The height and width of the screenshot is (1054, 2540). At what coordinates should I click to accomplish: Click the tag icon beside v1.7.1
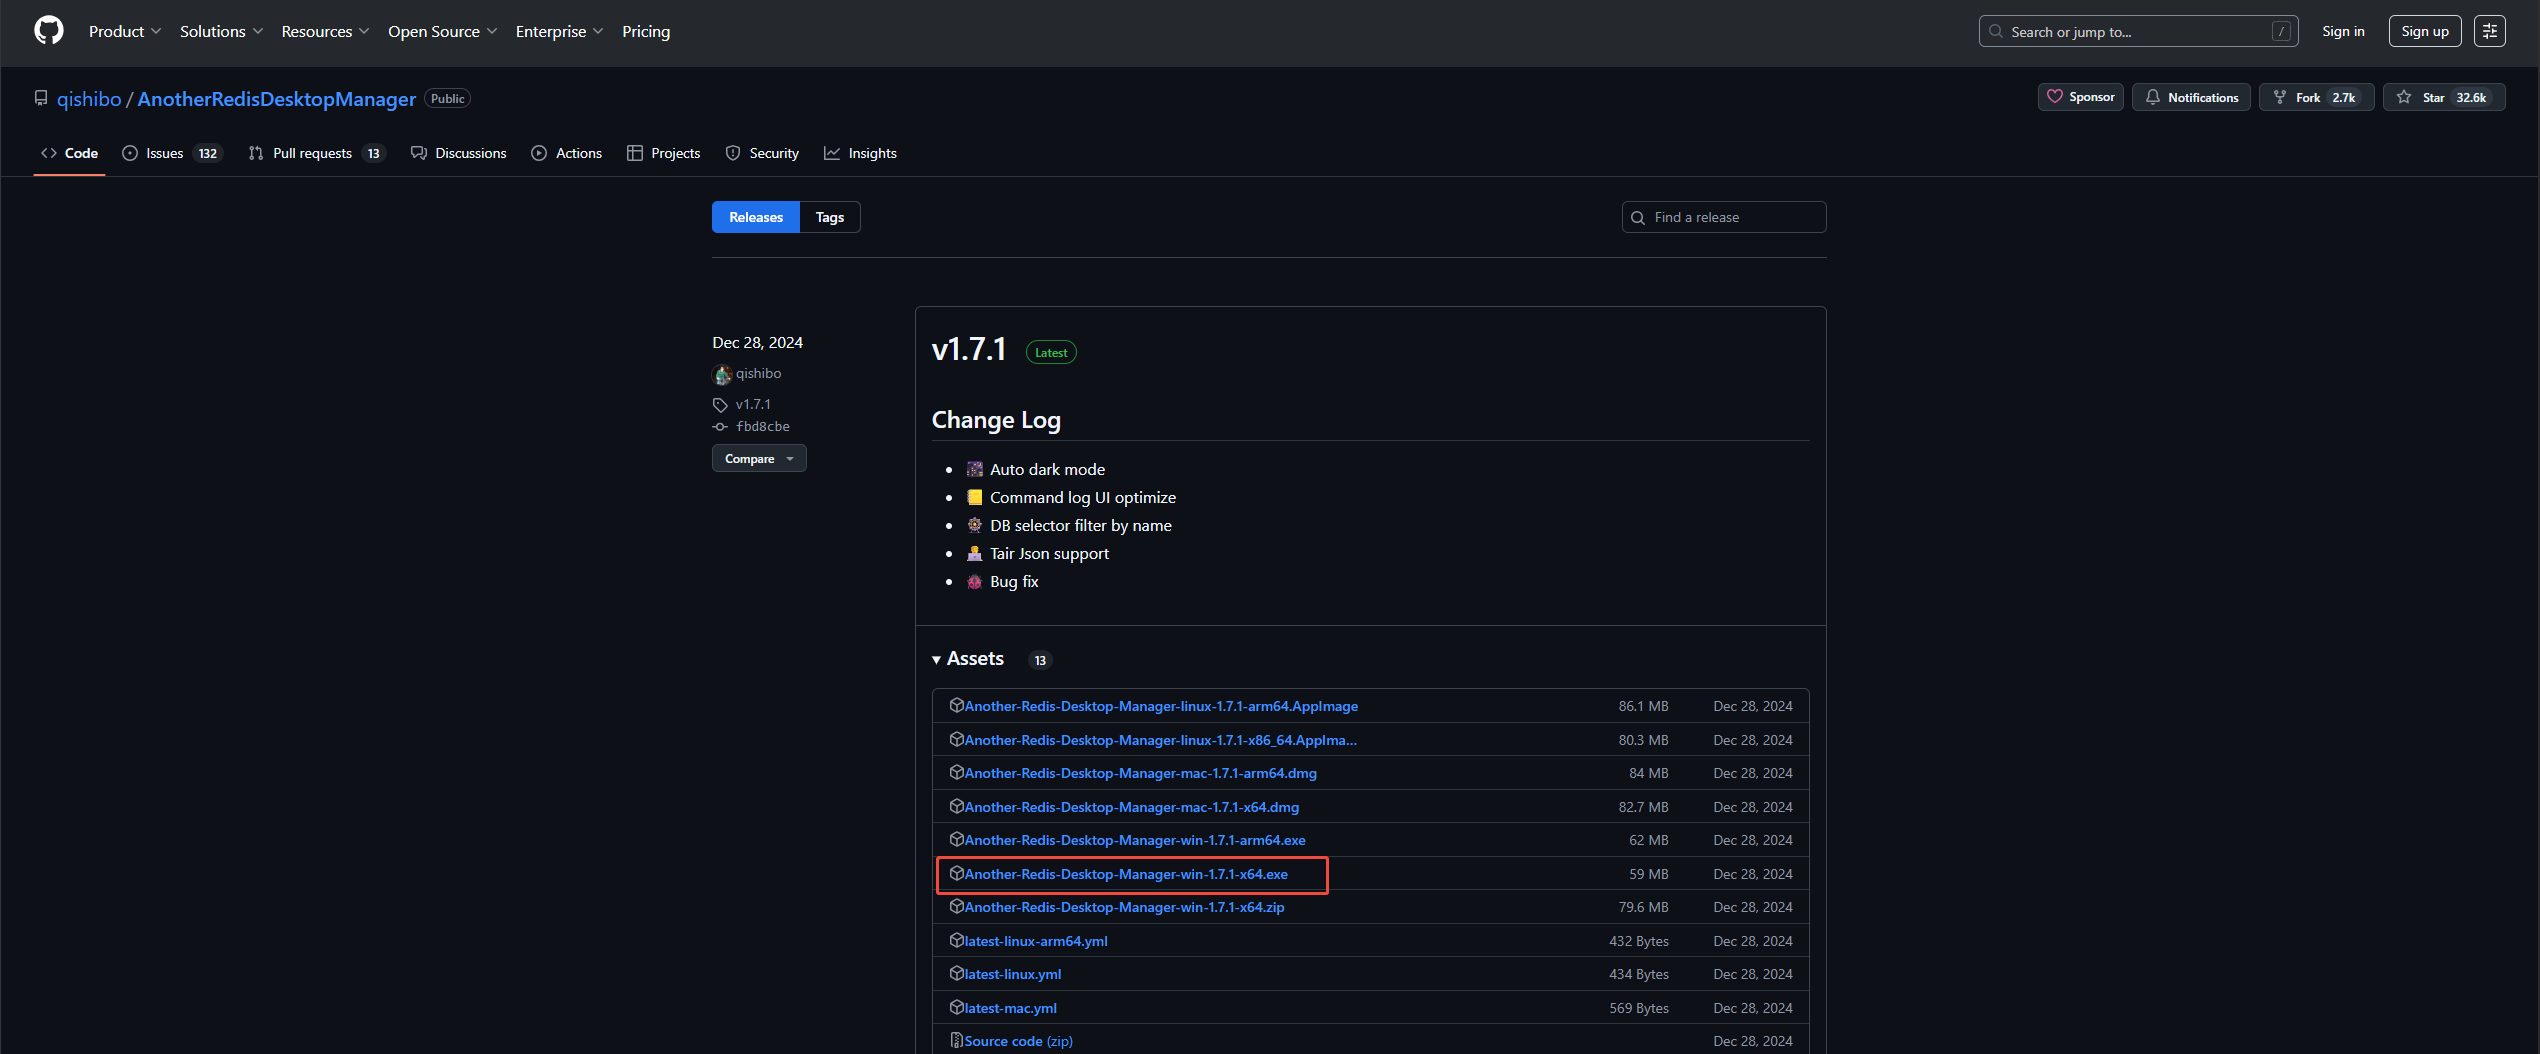click(x=719, y=404)
